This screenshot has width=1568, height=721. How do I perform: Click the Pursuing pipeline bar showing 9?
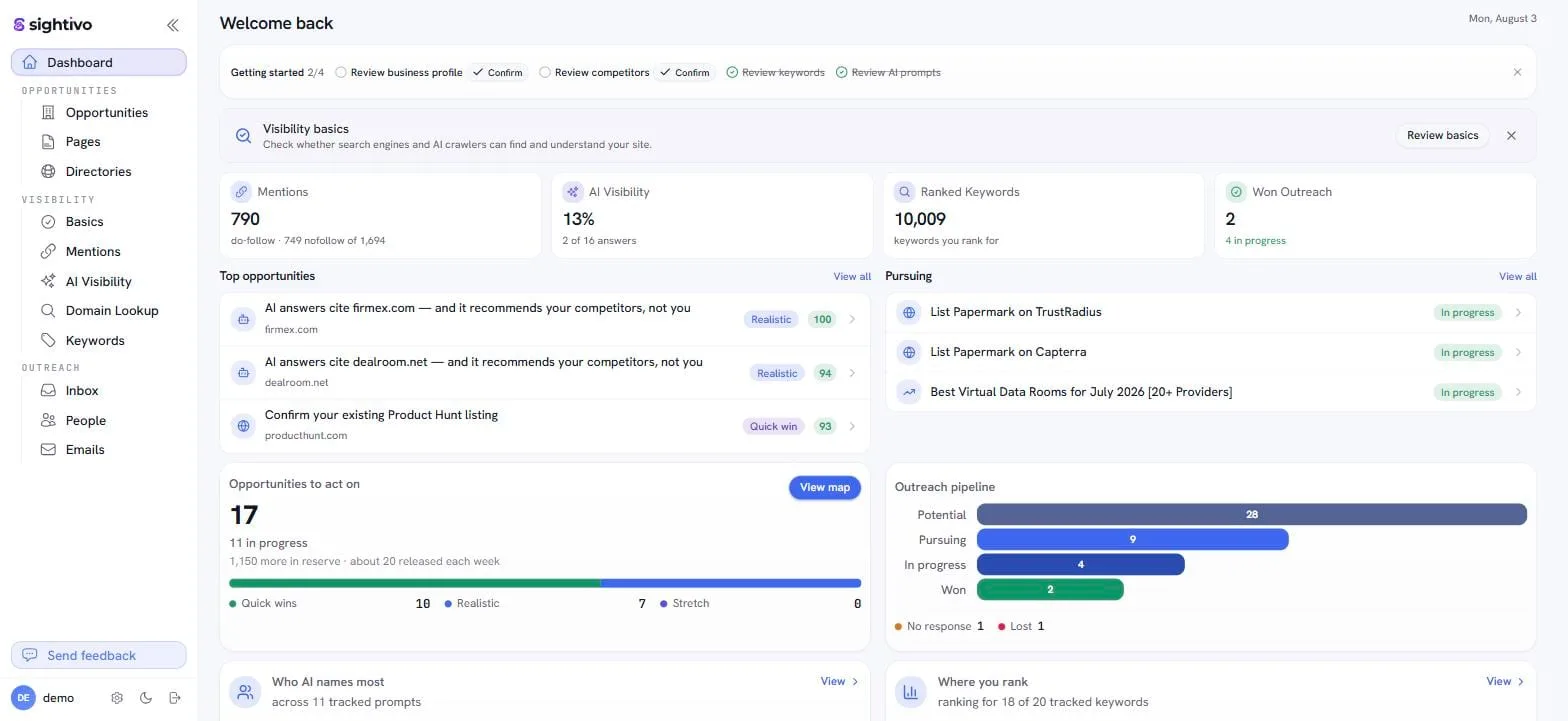1133,539
